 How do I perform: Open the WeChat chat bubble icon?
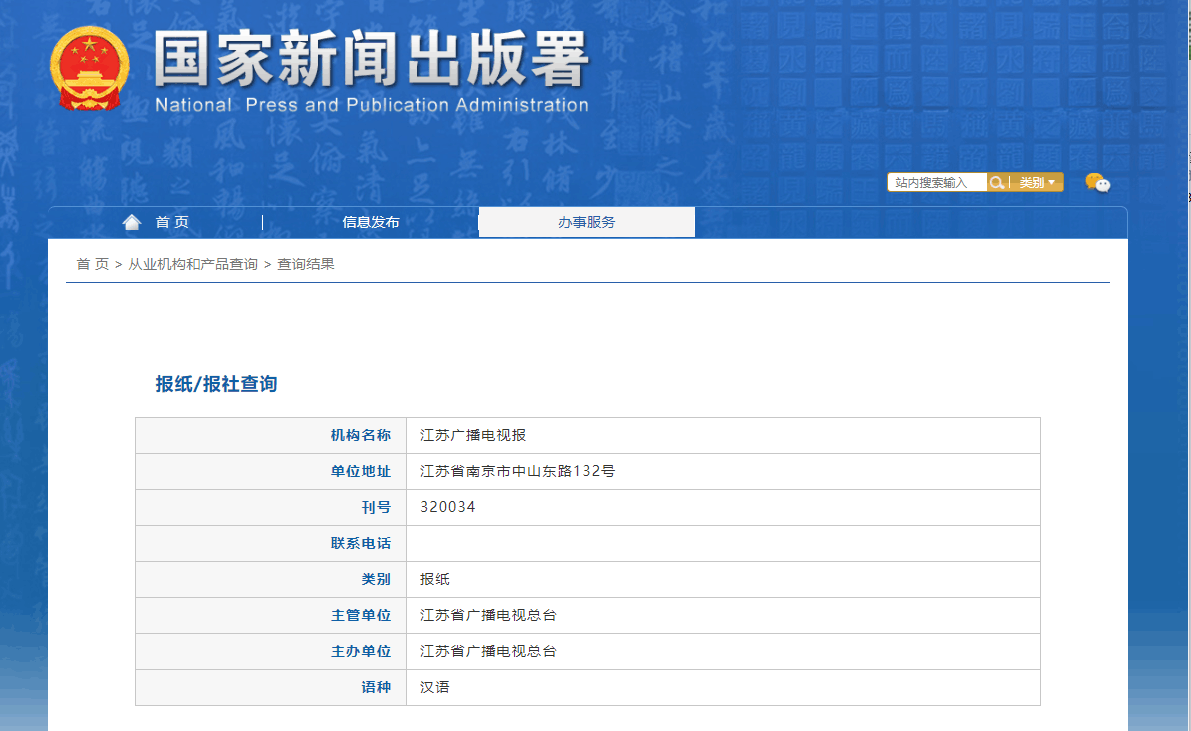(x=1097, y=182)
